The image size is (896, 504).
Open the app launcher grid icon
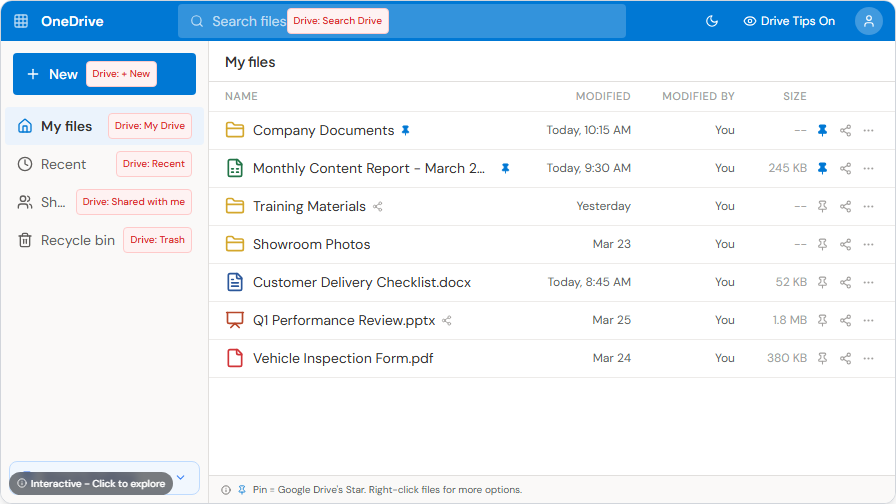click(21, 21)
